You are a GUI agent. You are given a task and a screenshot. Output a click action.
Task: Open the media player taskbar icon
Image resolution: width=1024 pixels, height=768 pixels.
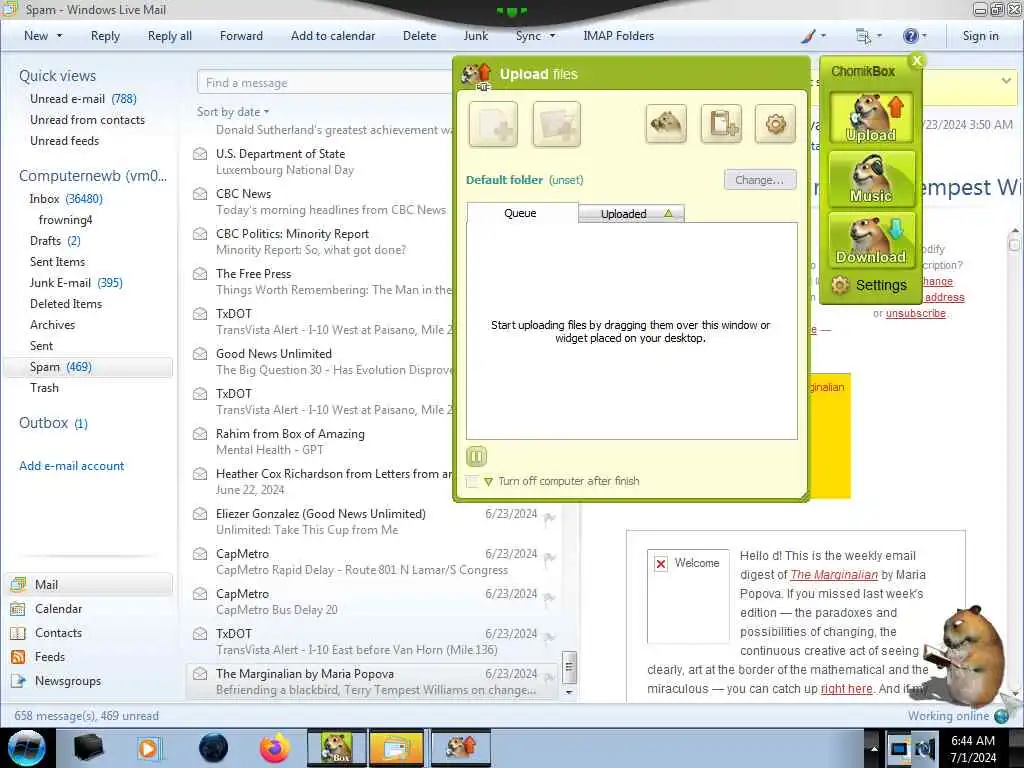pos(148,748)
